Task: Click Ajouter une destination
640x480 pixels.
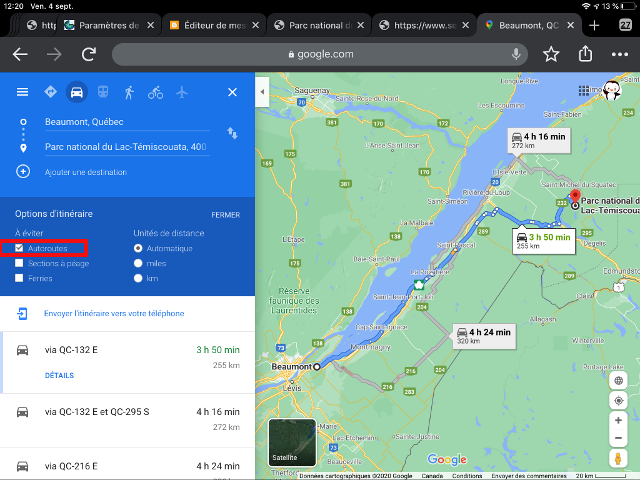Action: click(x=86, y=172)
